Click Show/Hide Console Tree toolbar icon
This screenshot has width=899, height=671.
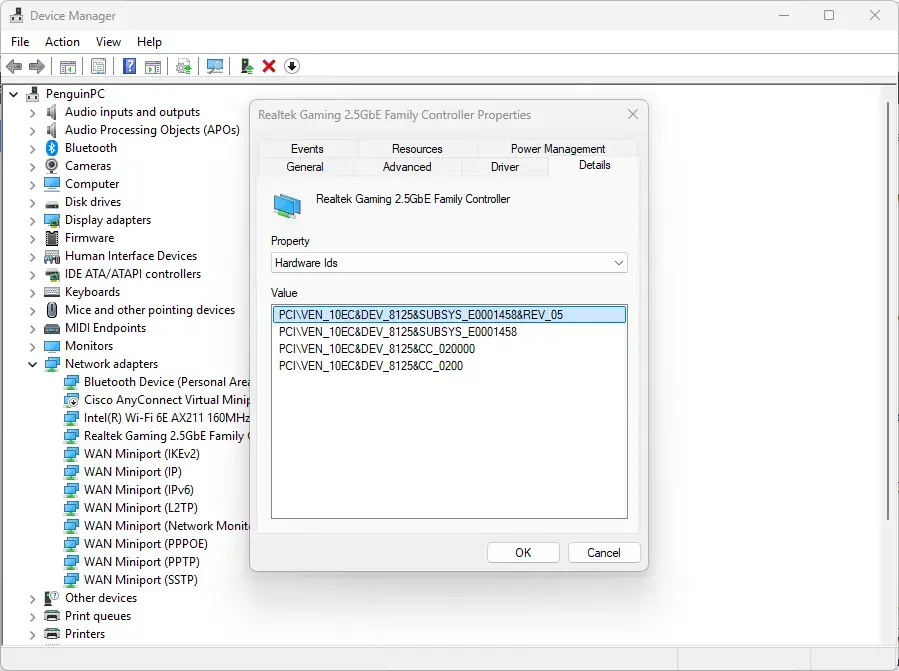[68, 67]
